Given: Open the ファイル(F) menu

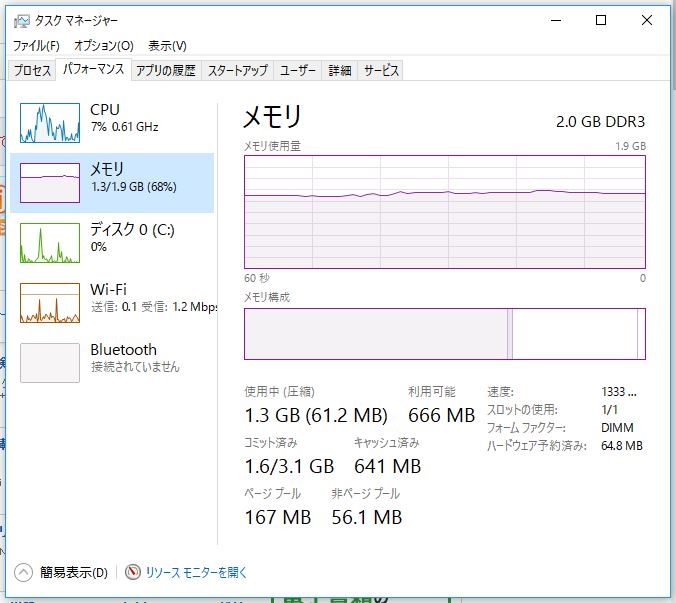Looking at the screenshot, I should (36, 46).
